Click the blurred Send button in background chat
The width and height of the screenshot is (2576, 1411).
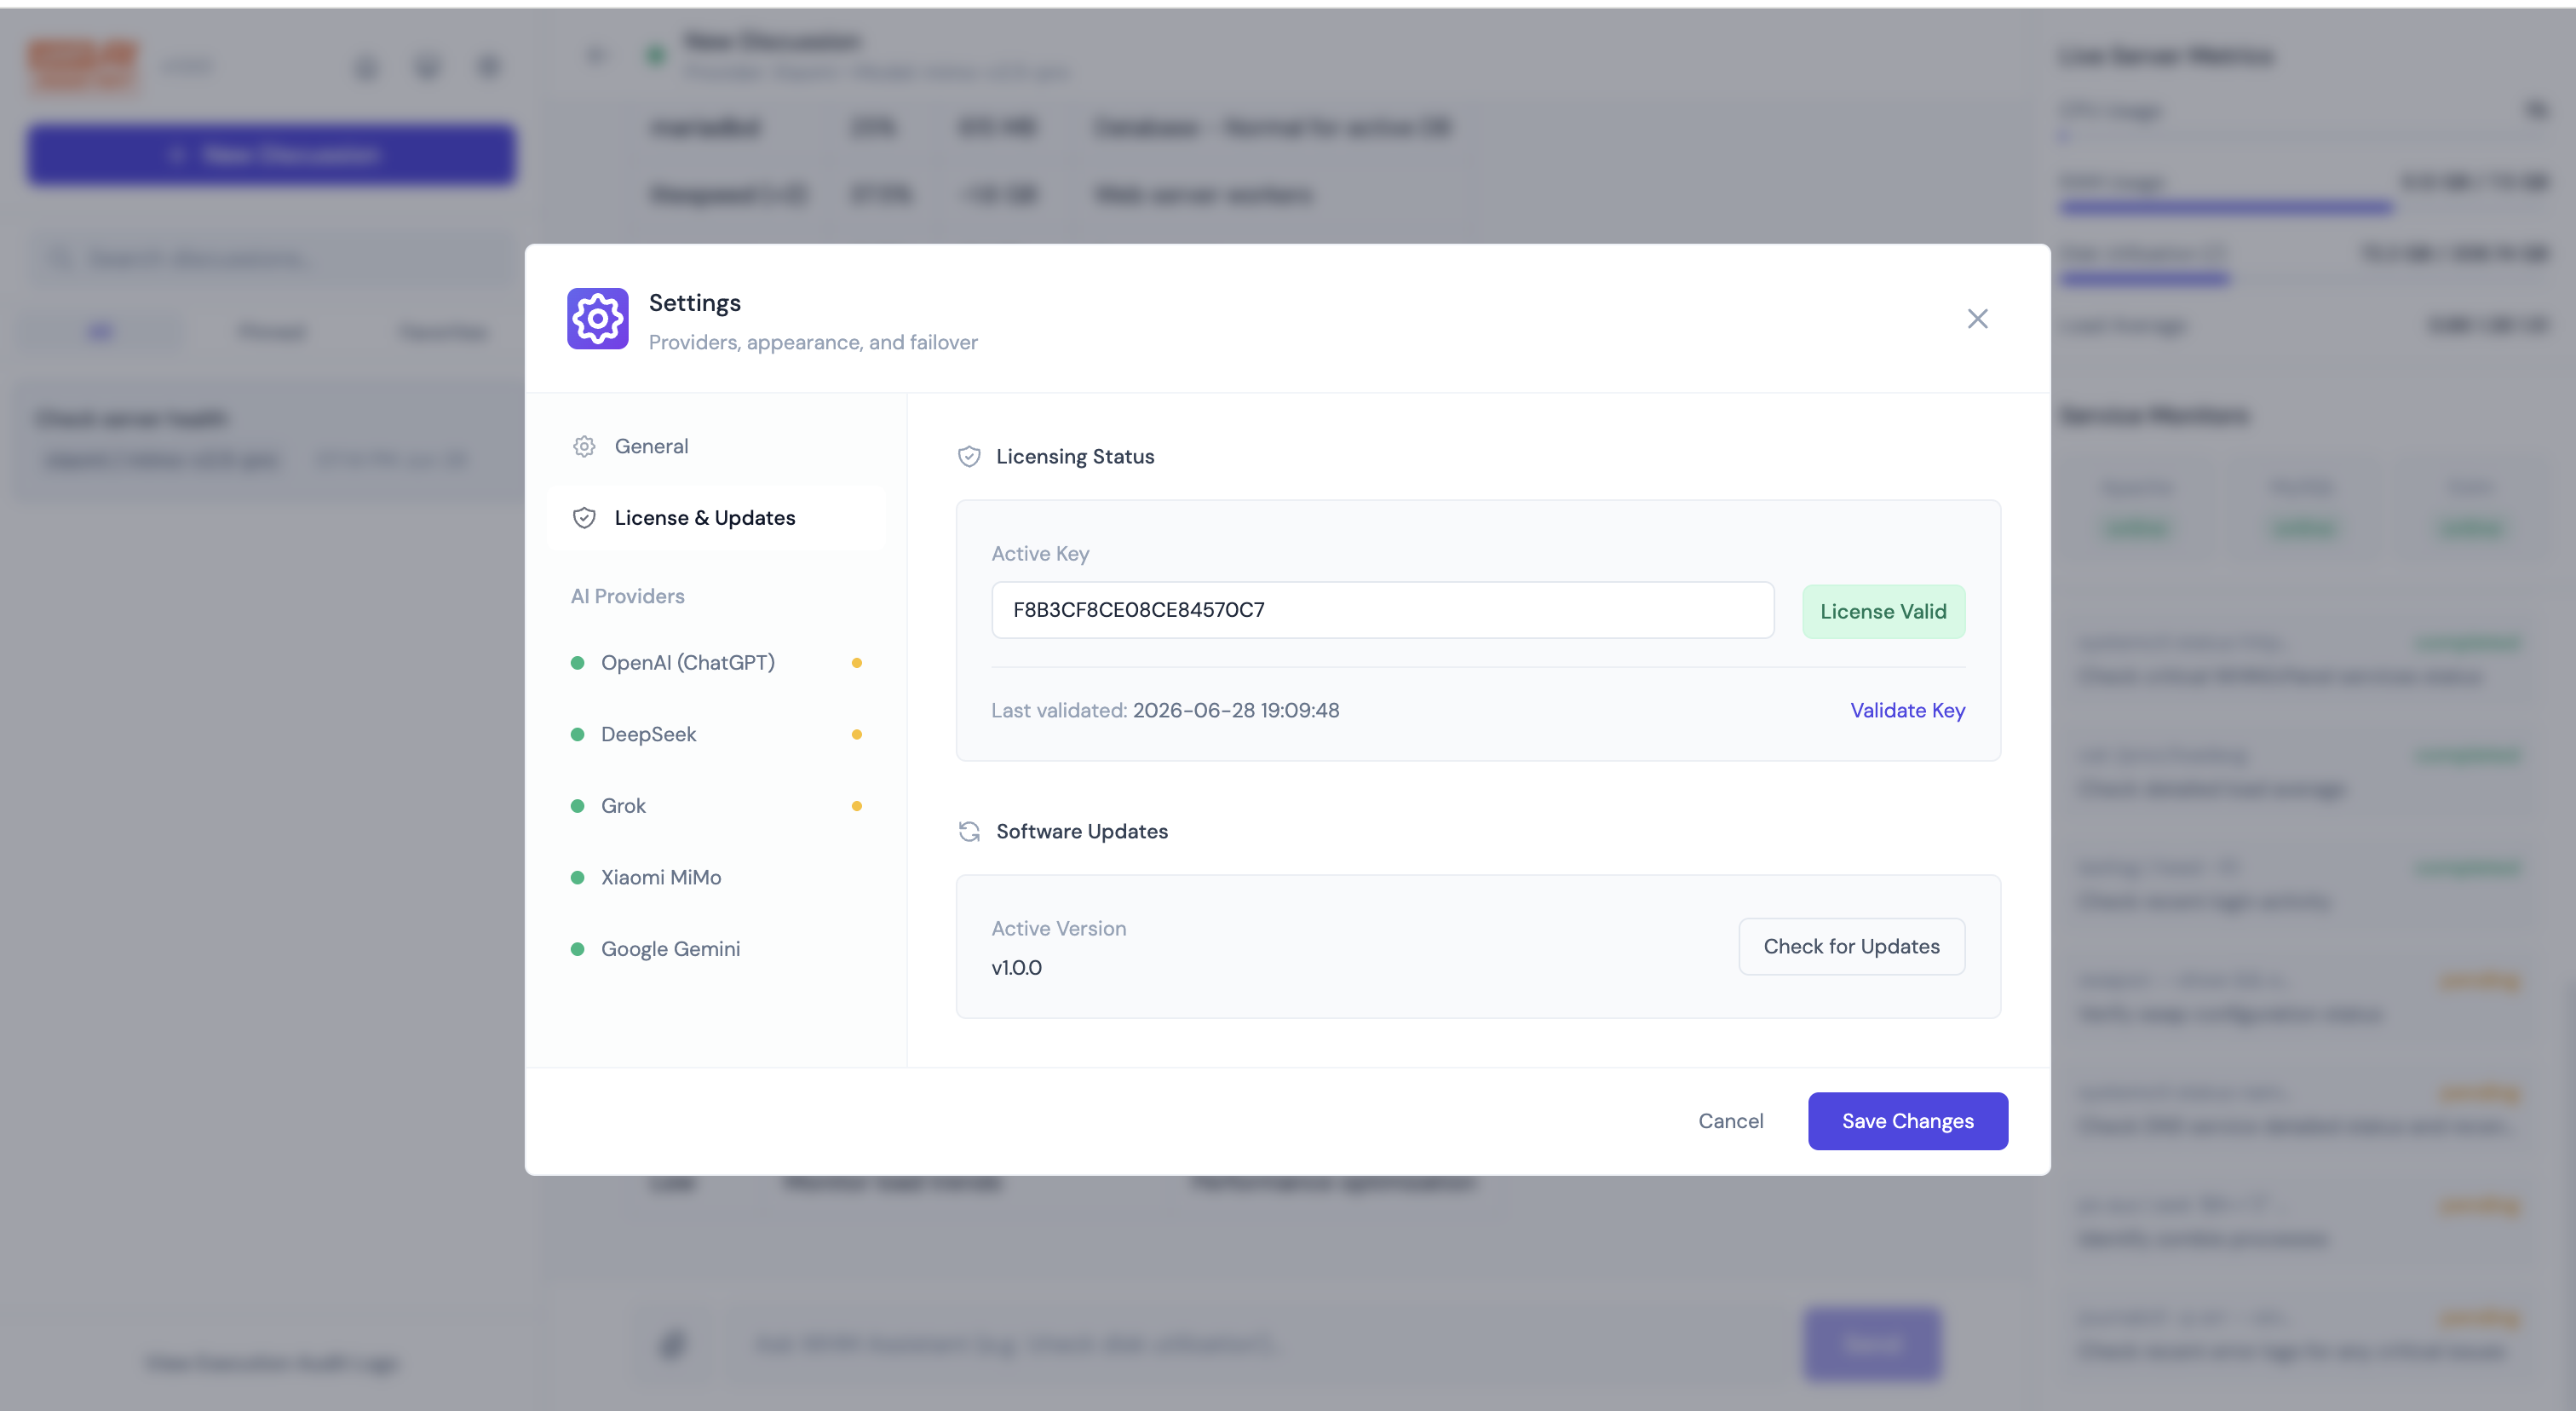1872,1345
